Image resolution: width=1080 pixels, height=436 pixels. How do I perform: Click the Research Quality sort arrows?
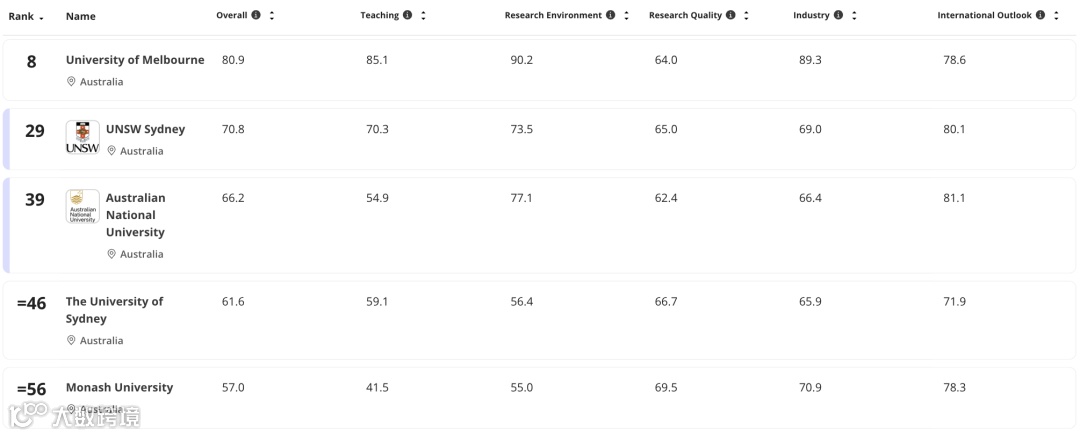point(746,16)
